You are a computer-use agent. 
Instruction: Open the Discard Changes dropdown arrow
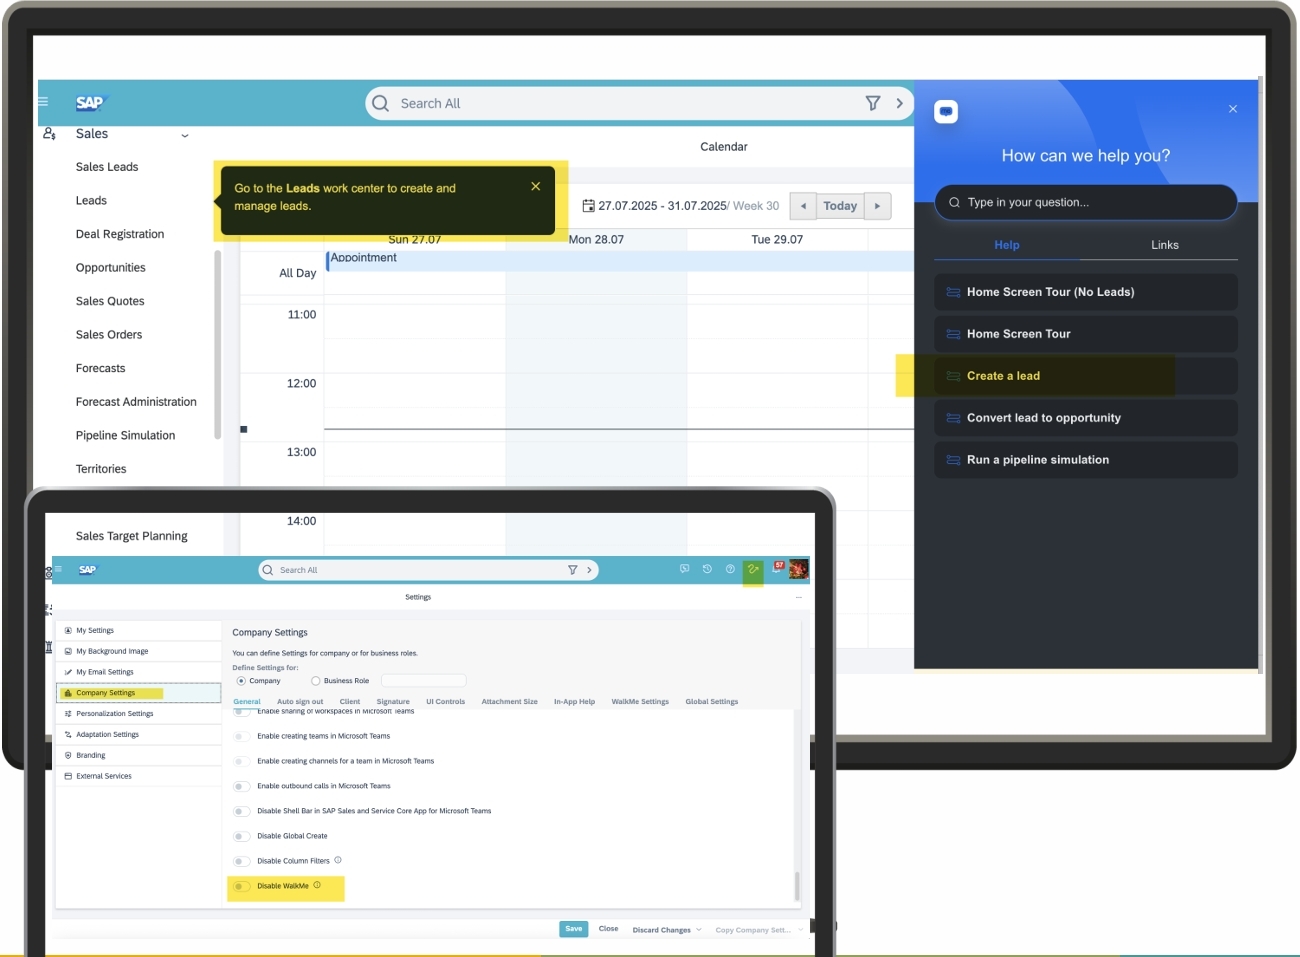coord(699,929)
